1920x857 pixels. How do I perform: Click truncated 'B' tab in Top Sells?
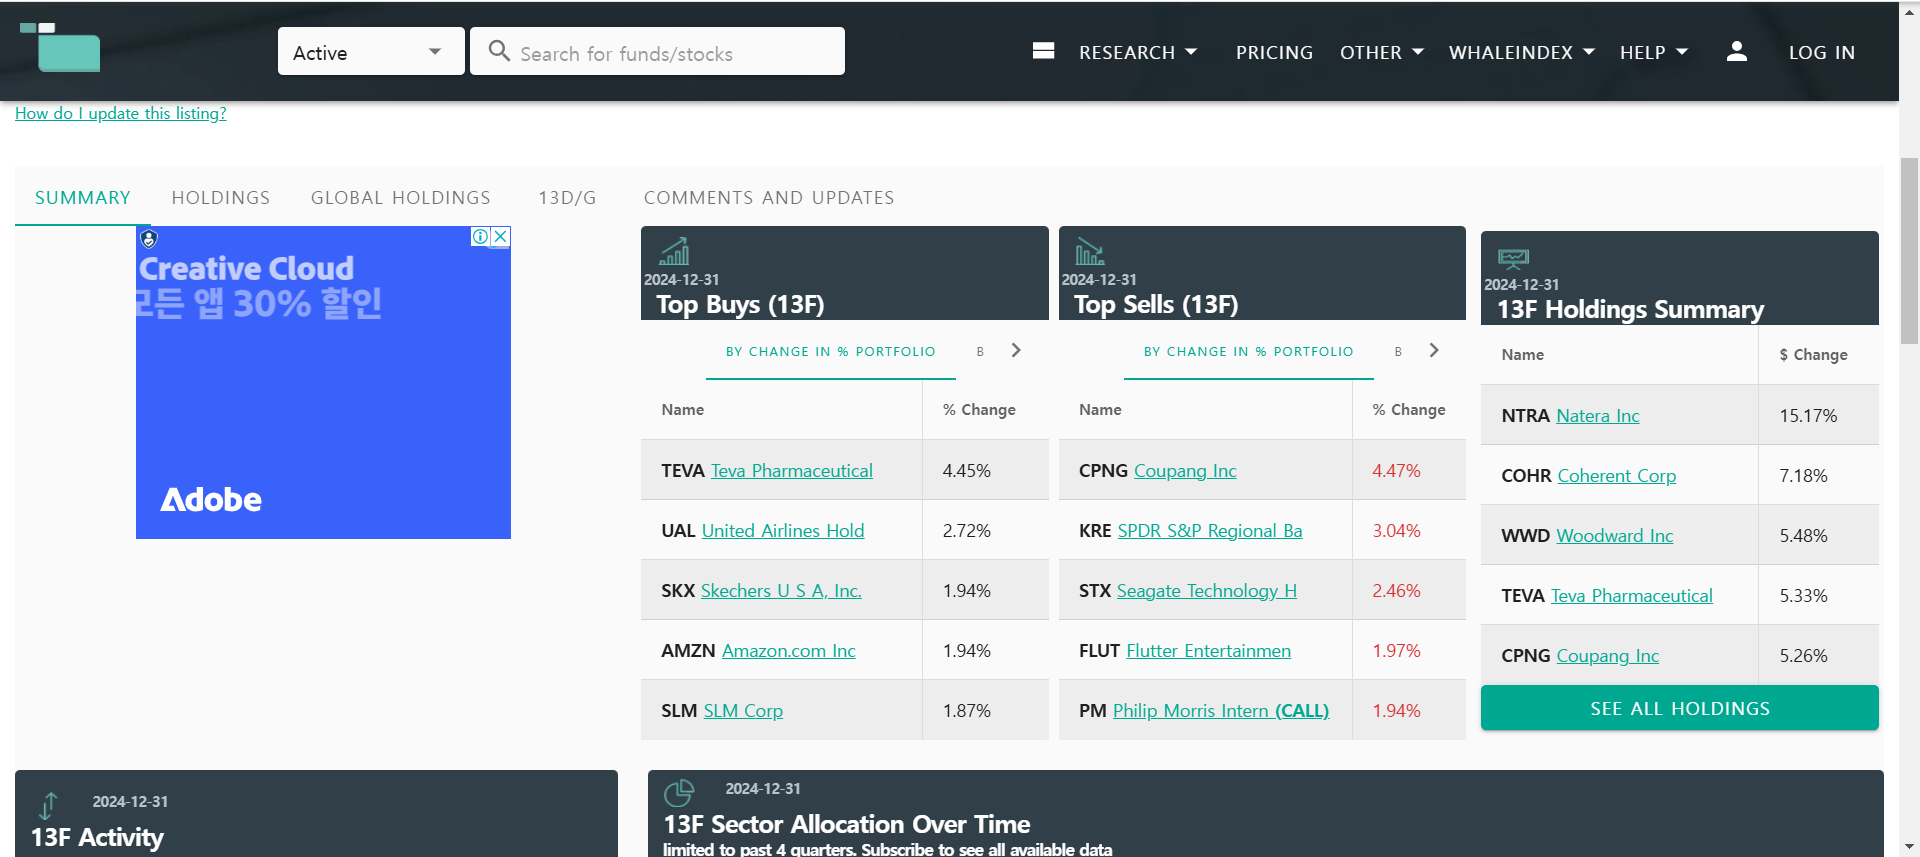tap(1398, 351)
